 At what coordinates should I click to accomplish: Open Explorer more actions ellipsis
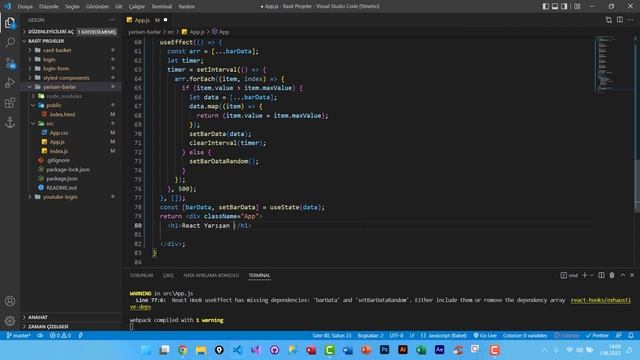click(x=112, y=20)
